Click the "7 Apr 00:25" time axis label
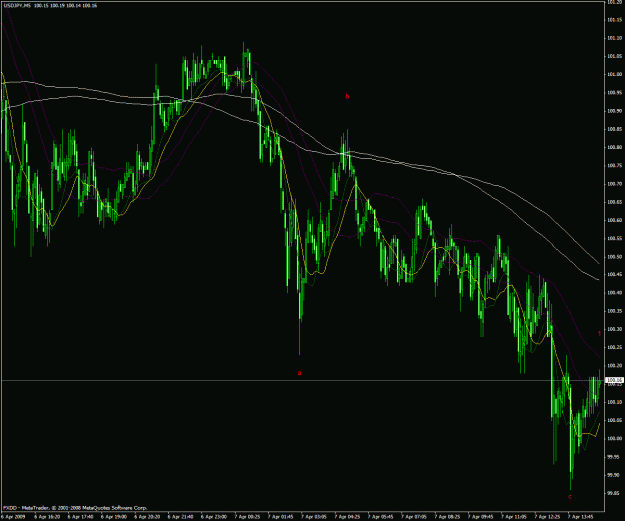Image resolution: width=625 pixels, height=521 pixels. pyautogui.click(x=247, y=517)
